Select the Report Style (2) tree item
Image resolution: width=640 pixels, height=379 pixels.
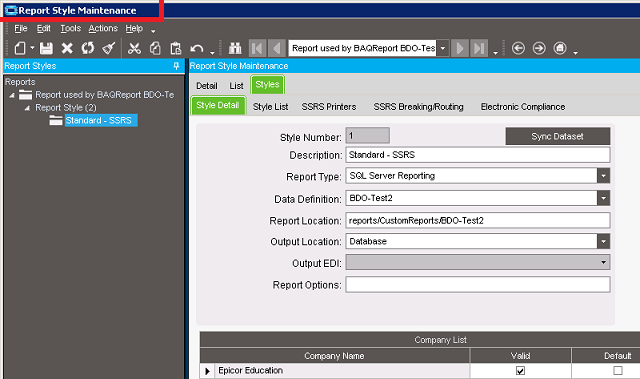66,108
